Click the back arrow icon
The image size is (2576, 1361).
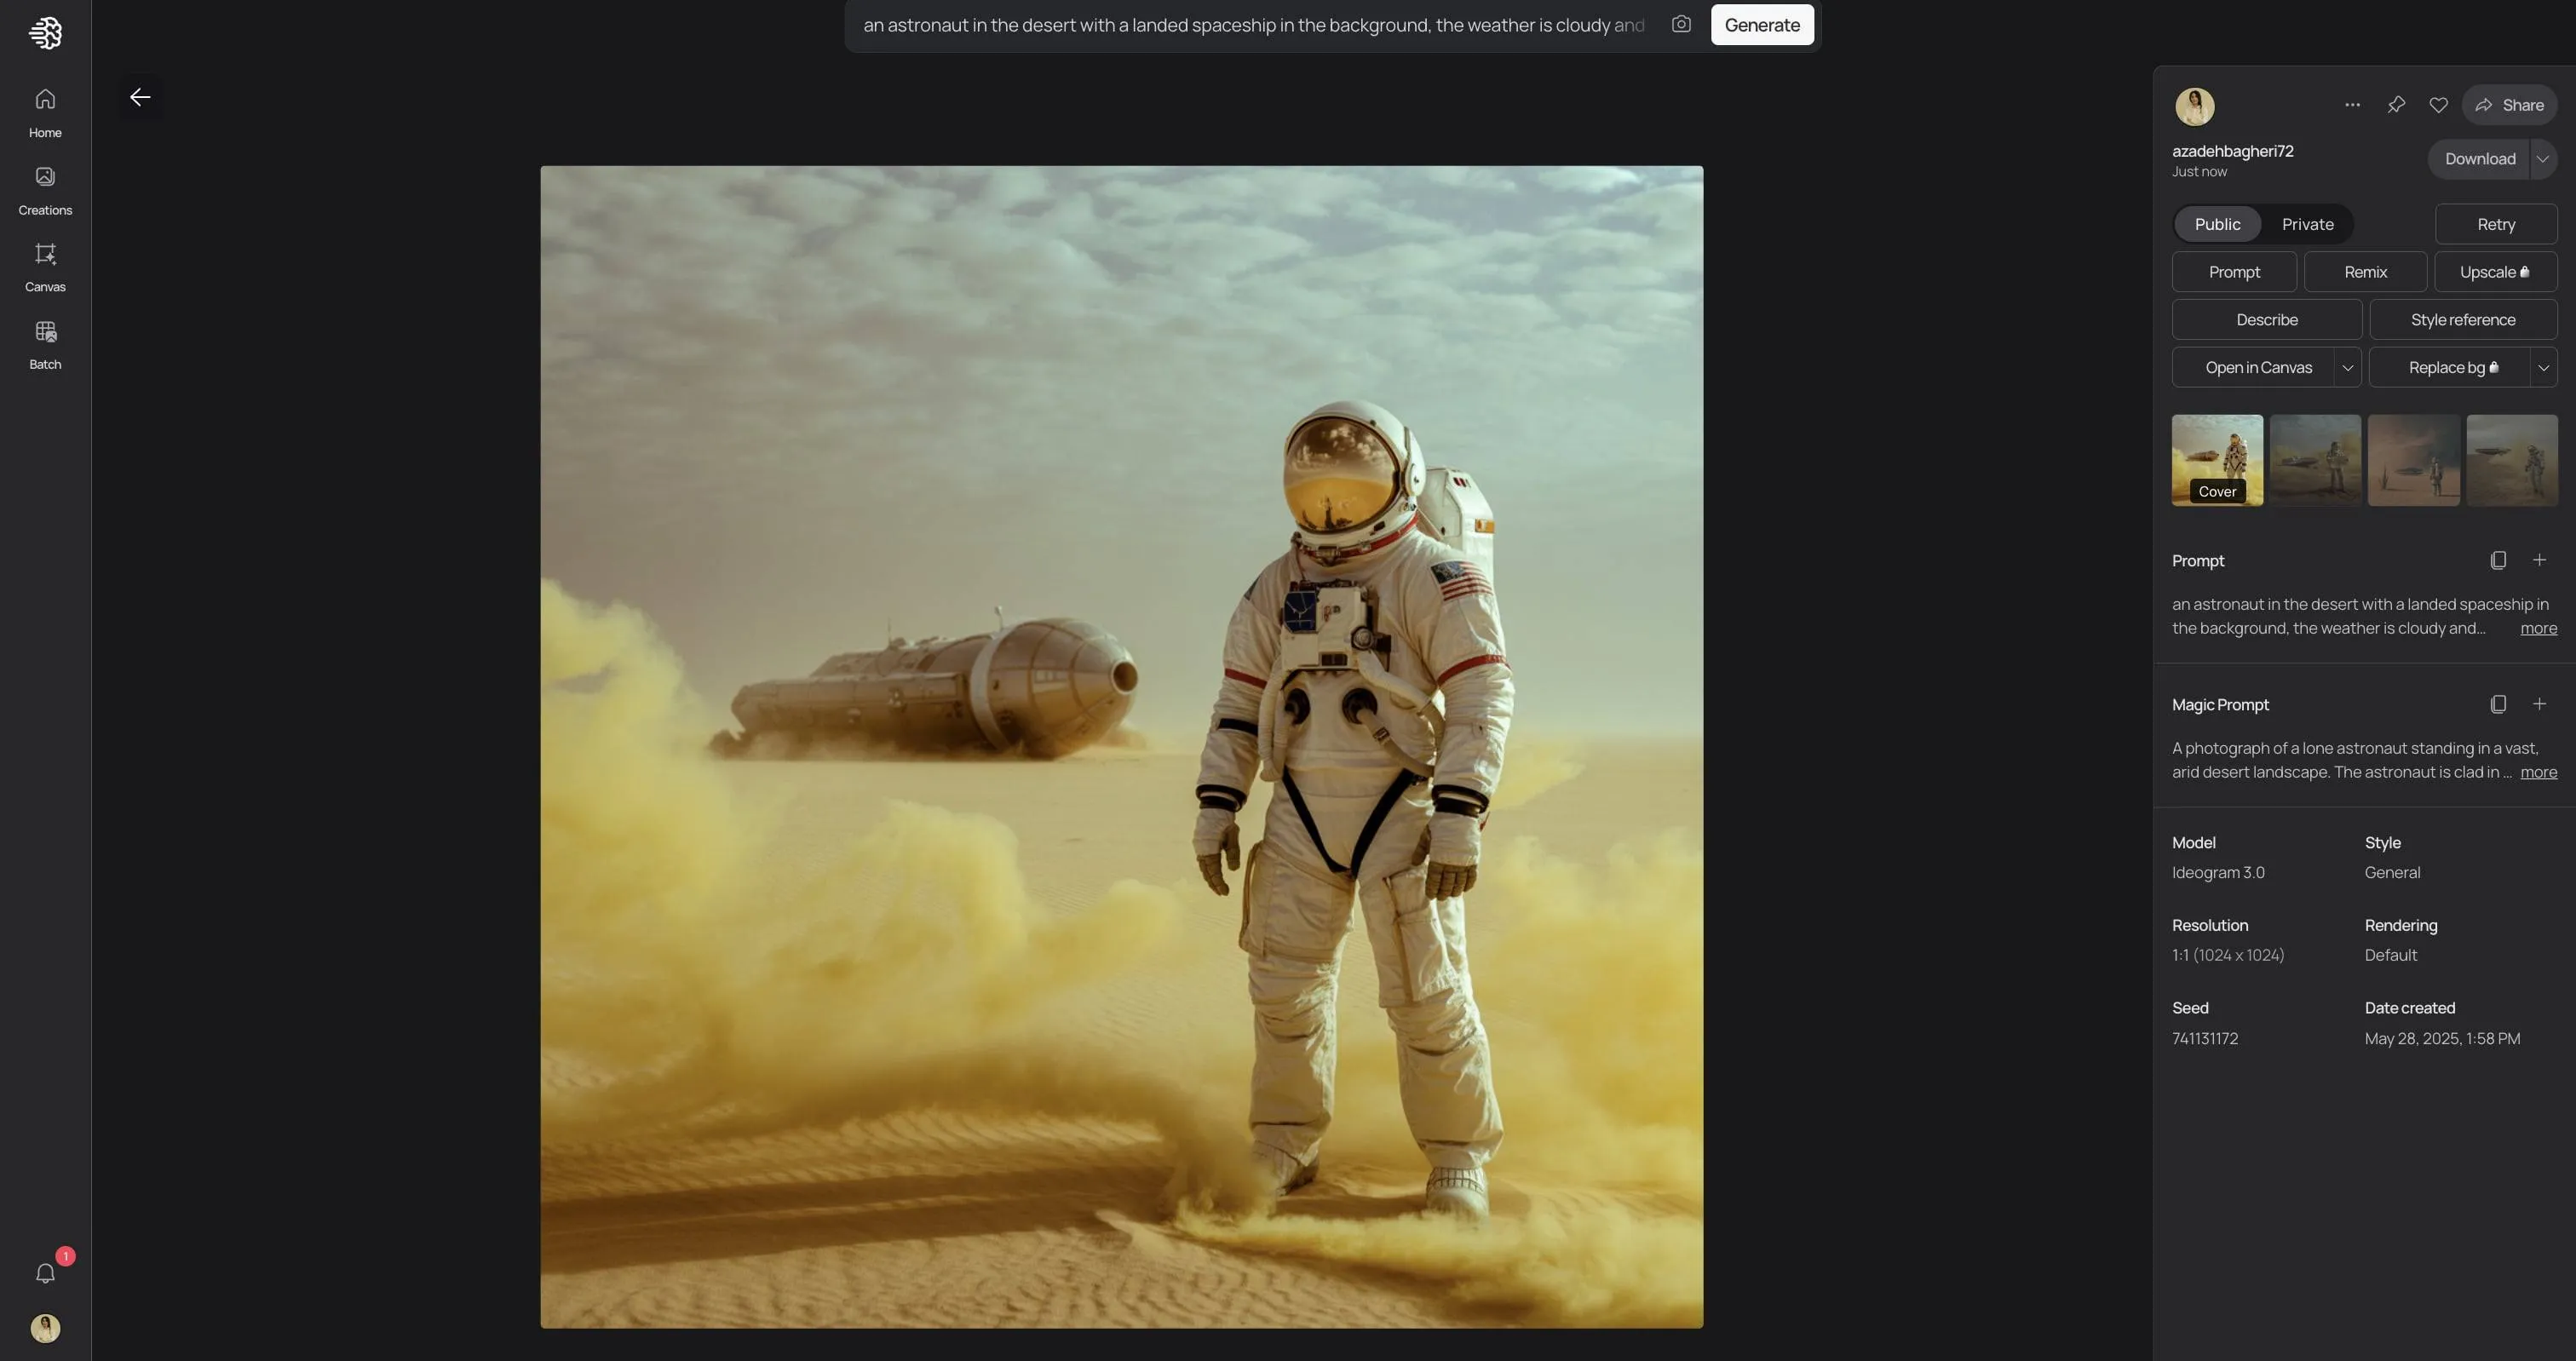[x=140, y=97]
